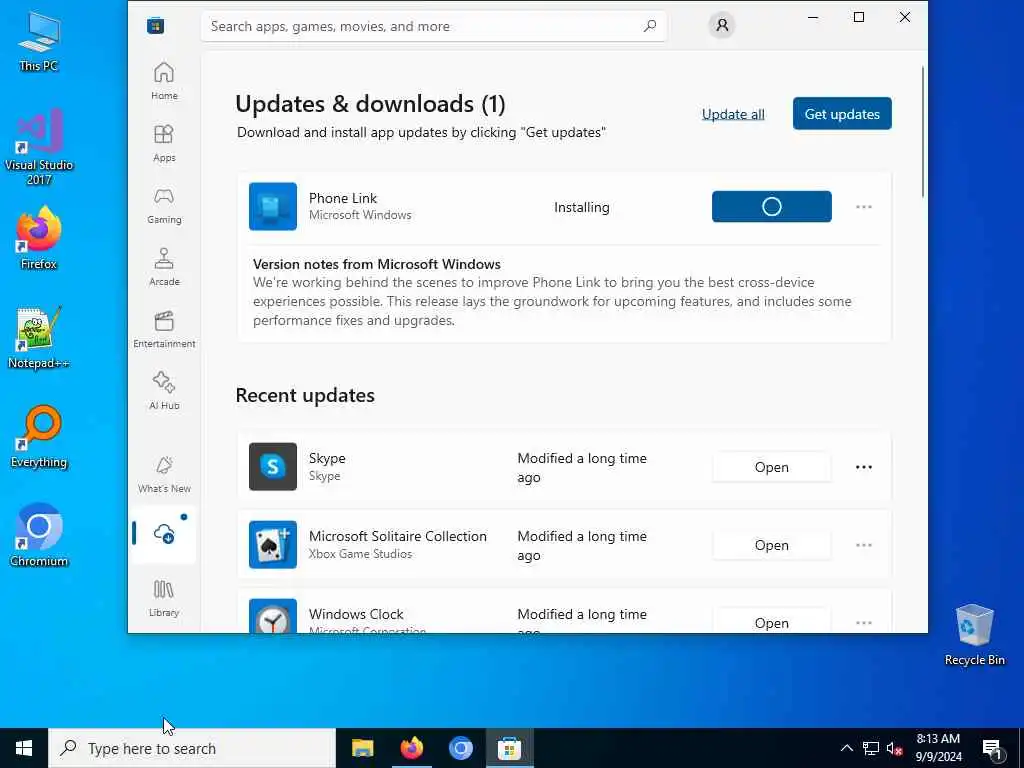This screenshot has width=1024, height=768.
Task: Select This PC desktop icon
Action: pos(39,41)
